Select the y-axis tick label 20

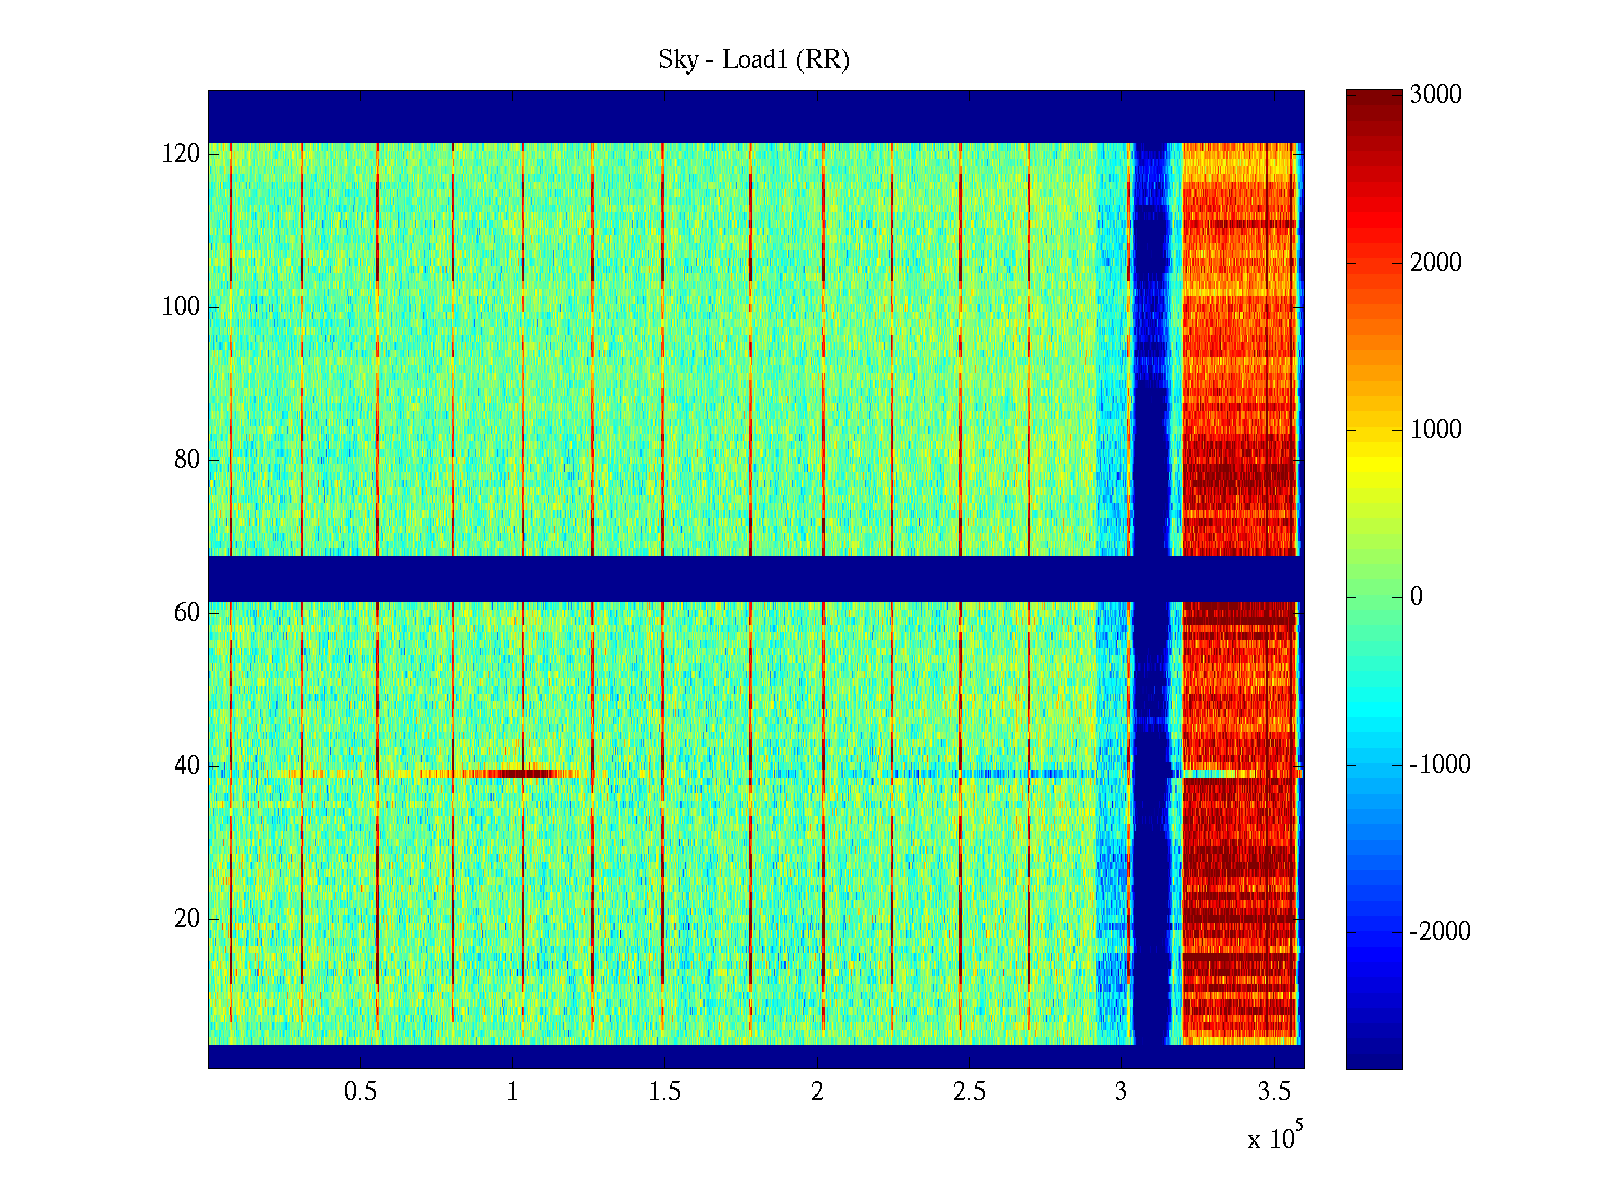(x=187, y=919)
